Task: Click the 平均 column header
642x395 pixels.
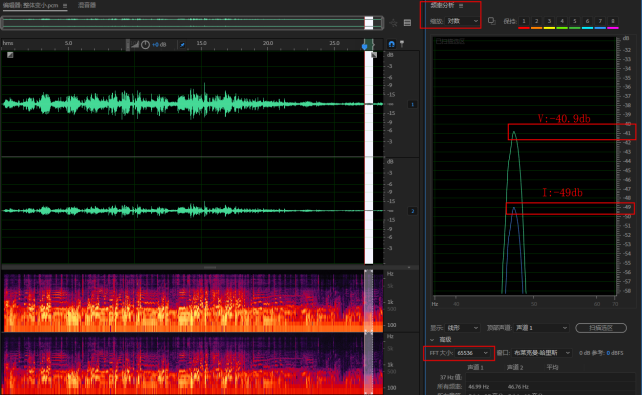Action: point(552,367)
